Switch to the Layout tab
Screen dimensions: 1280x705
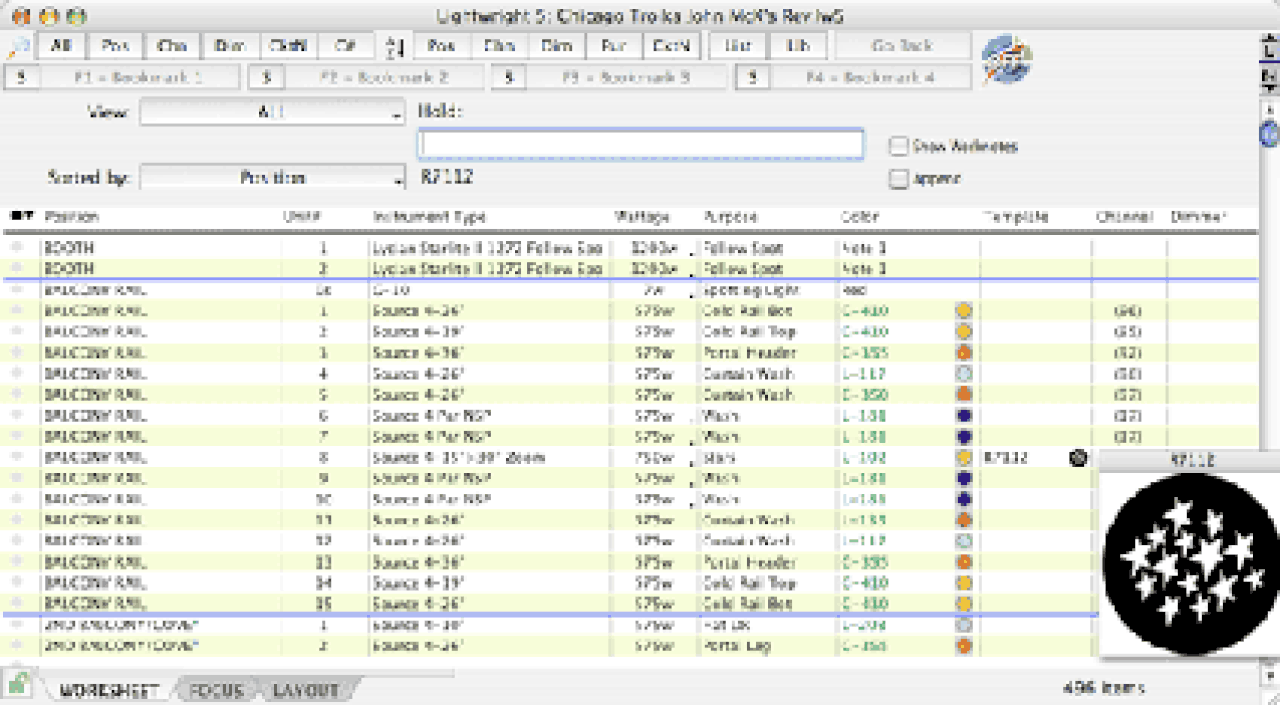point(305,690)
